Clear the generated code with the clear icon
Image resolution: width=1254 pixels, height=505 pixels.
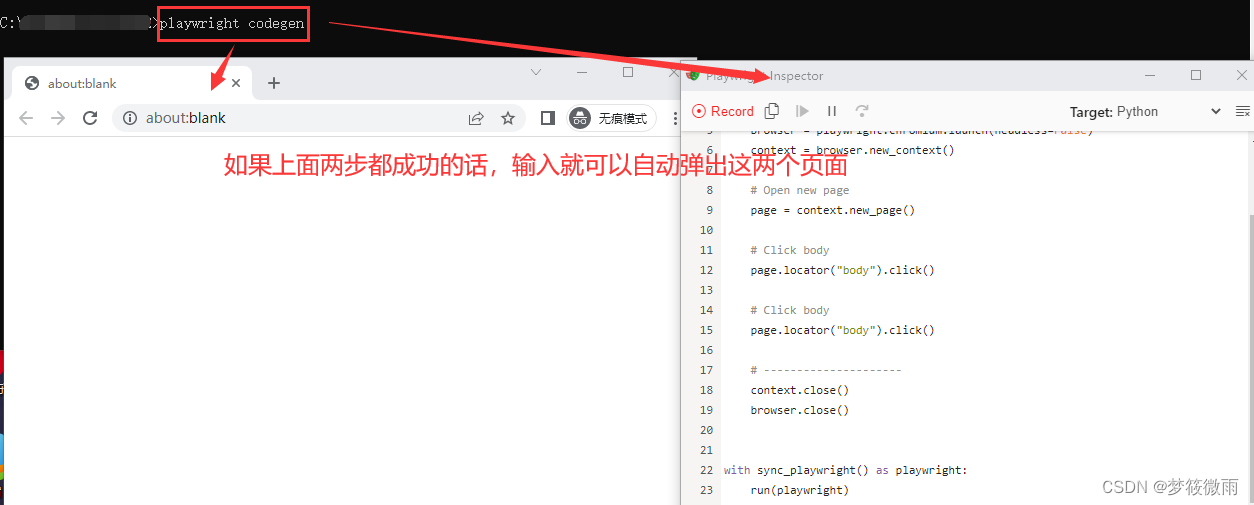tap(1243, 111)
